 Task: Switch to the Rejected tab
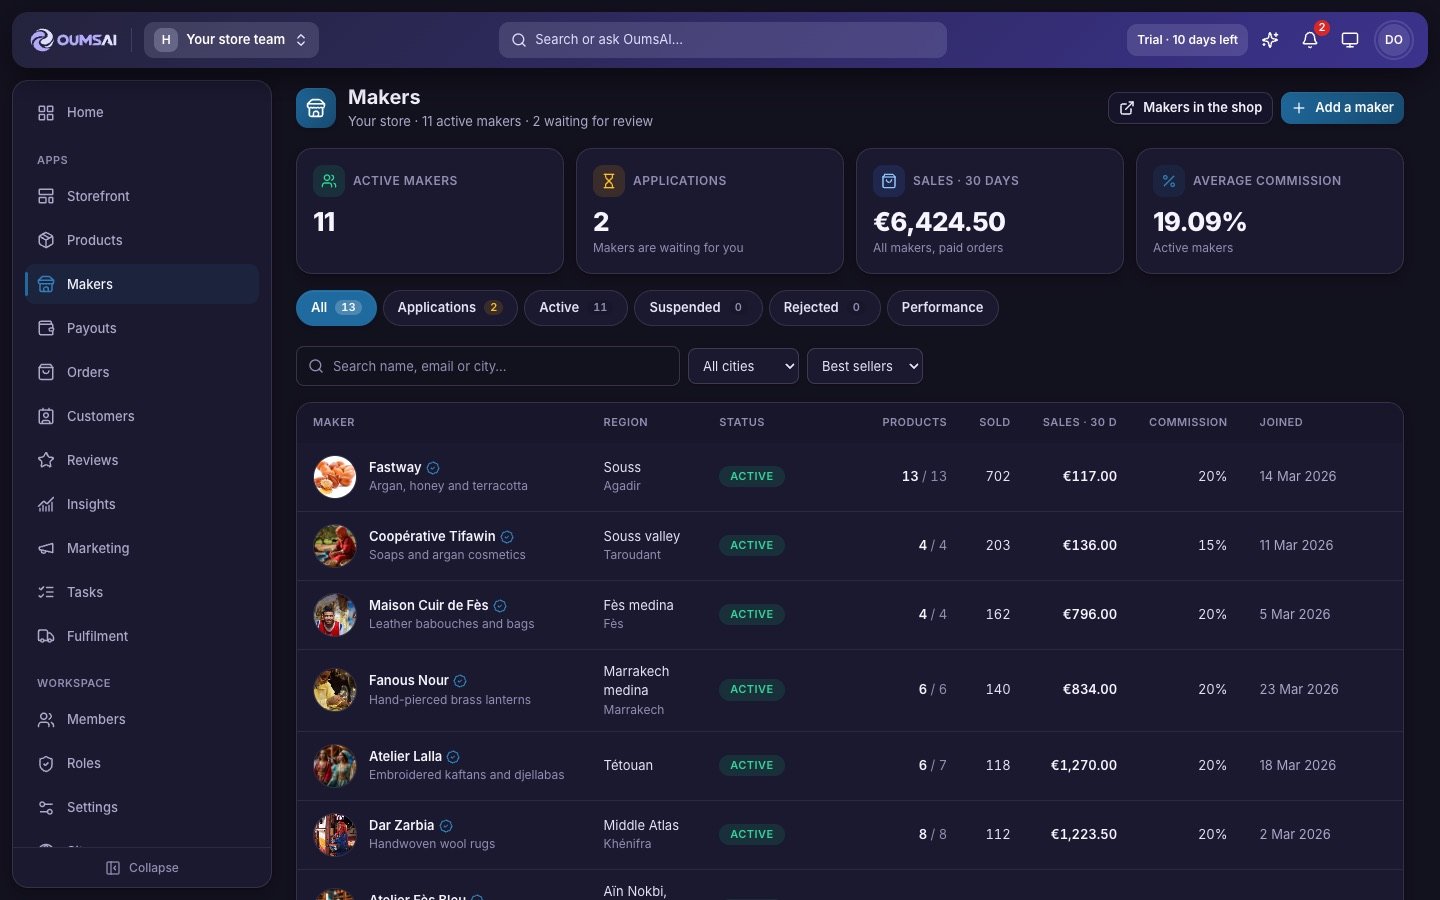(x=824, y=308)
